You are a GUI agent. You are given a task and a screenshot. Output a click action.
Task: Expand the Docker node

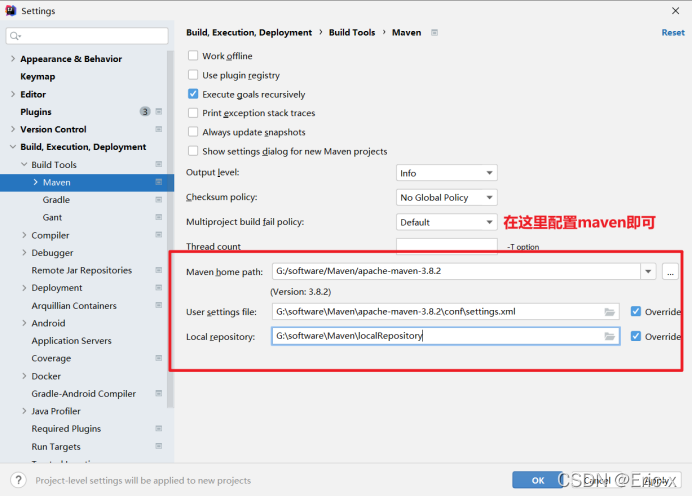[x=24, y=376]
